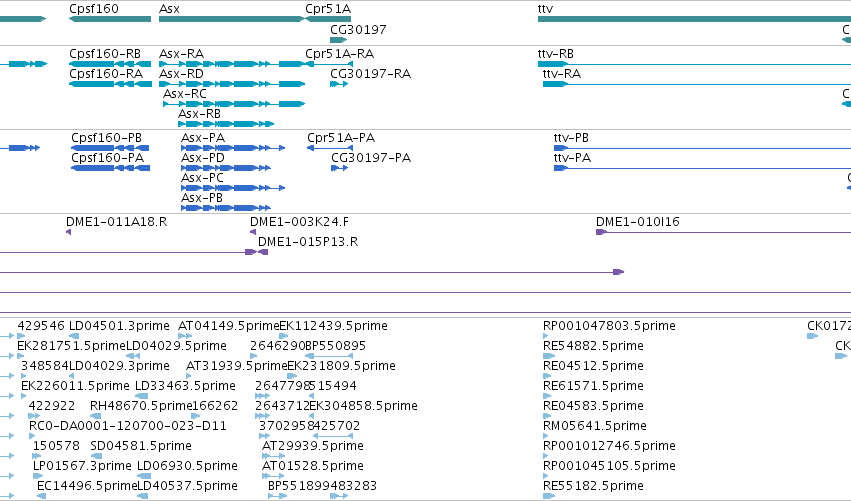Click the DME1-010I16 clone marker
Viewport: 851px width, 501px height.
click(723, 232)
